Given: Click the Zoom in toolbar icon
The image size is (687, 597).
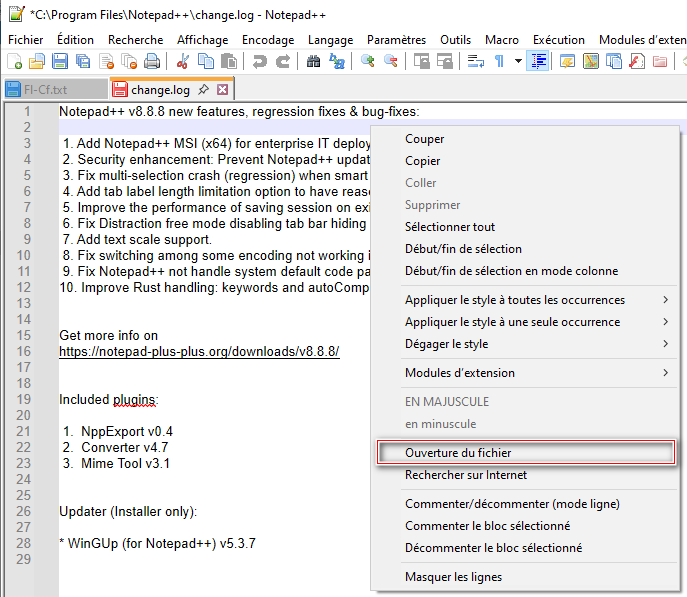Looking at the screenshot, I should click(x=368, y=62).
